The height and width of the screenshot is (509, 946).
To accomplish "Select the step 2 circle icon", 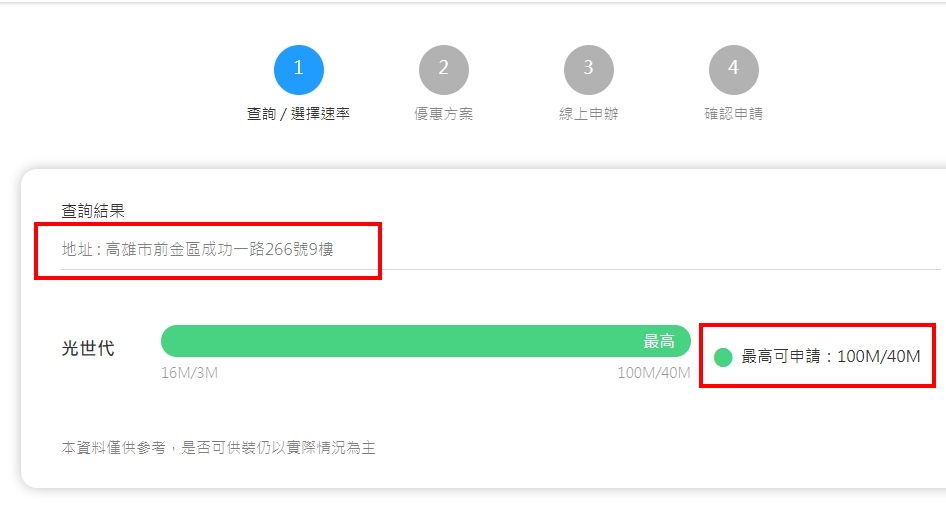I will (443, 69).
